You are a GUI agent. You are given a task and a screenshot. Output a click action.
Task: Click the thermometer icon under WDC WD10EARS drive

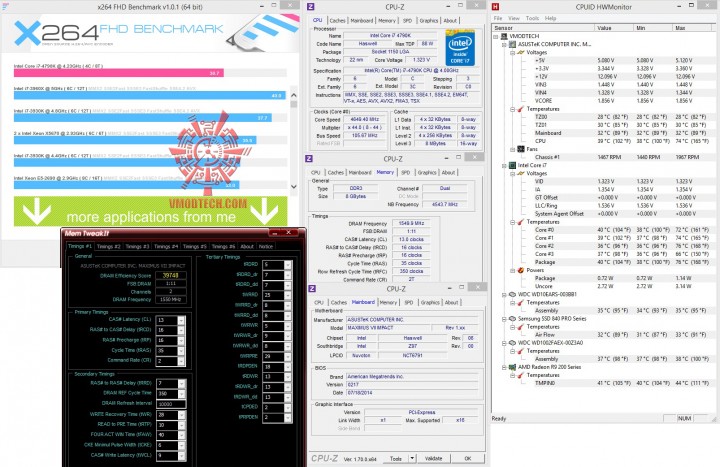[521, 303]
